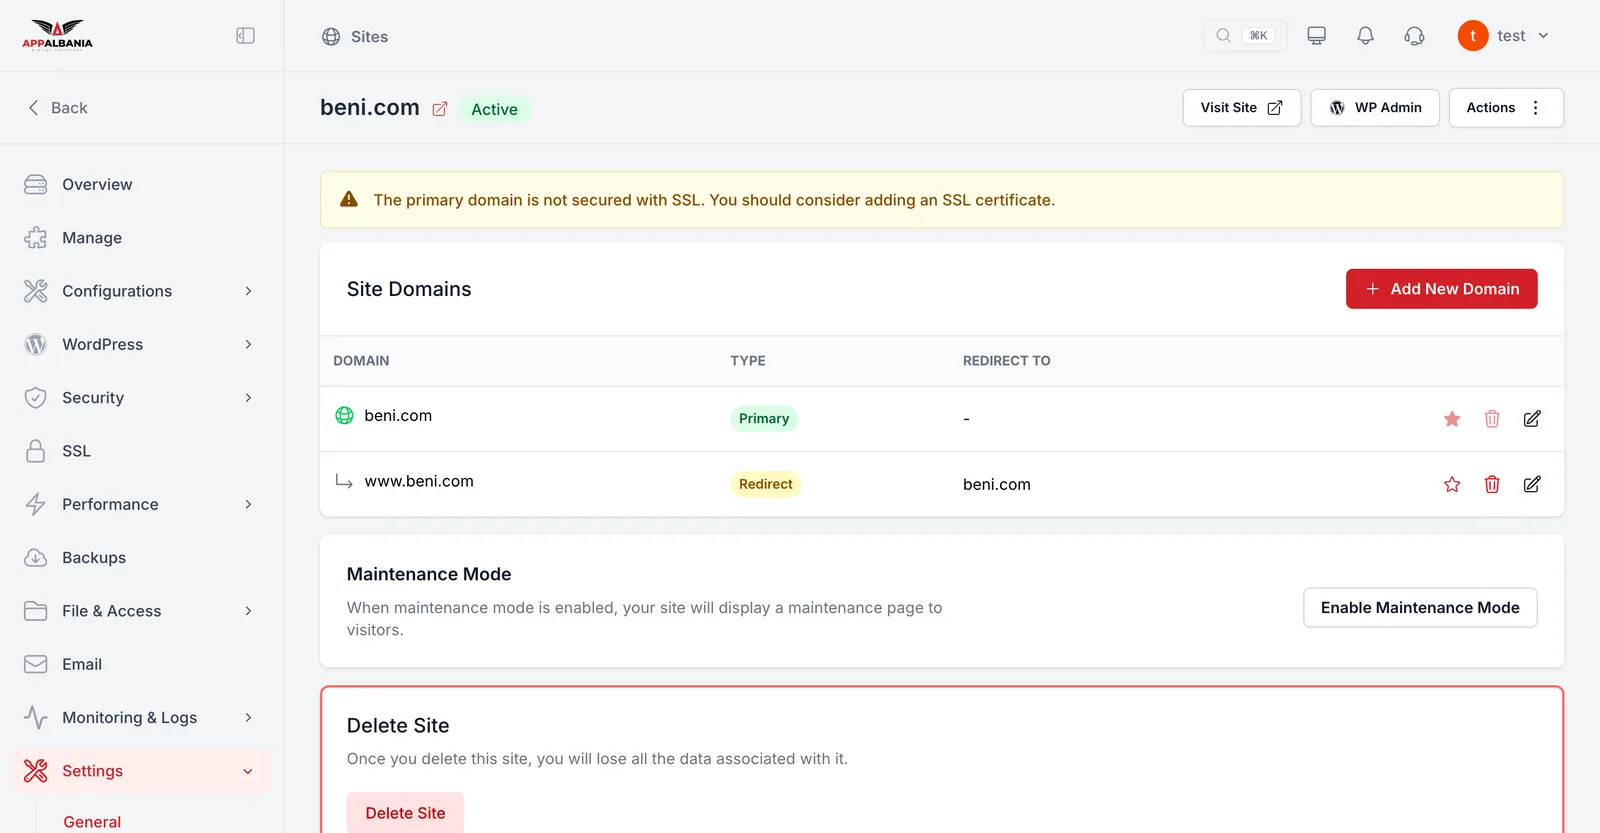Set www.beni.com as primary with star icon
This screenshot has height=833, width=1600.
click(1452, 485)
